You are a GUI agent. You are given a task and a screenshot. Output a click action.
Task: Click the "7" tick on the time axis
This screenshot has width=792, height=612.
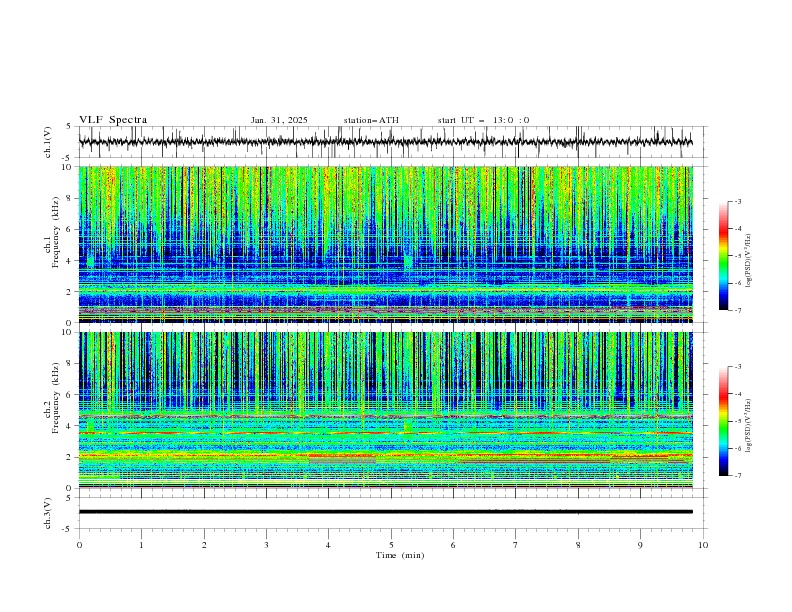(516, 545)
